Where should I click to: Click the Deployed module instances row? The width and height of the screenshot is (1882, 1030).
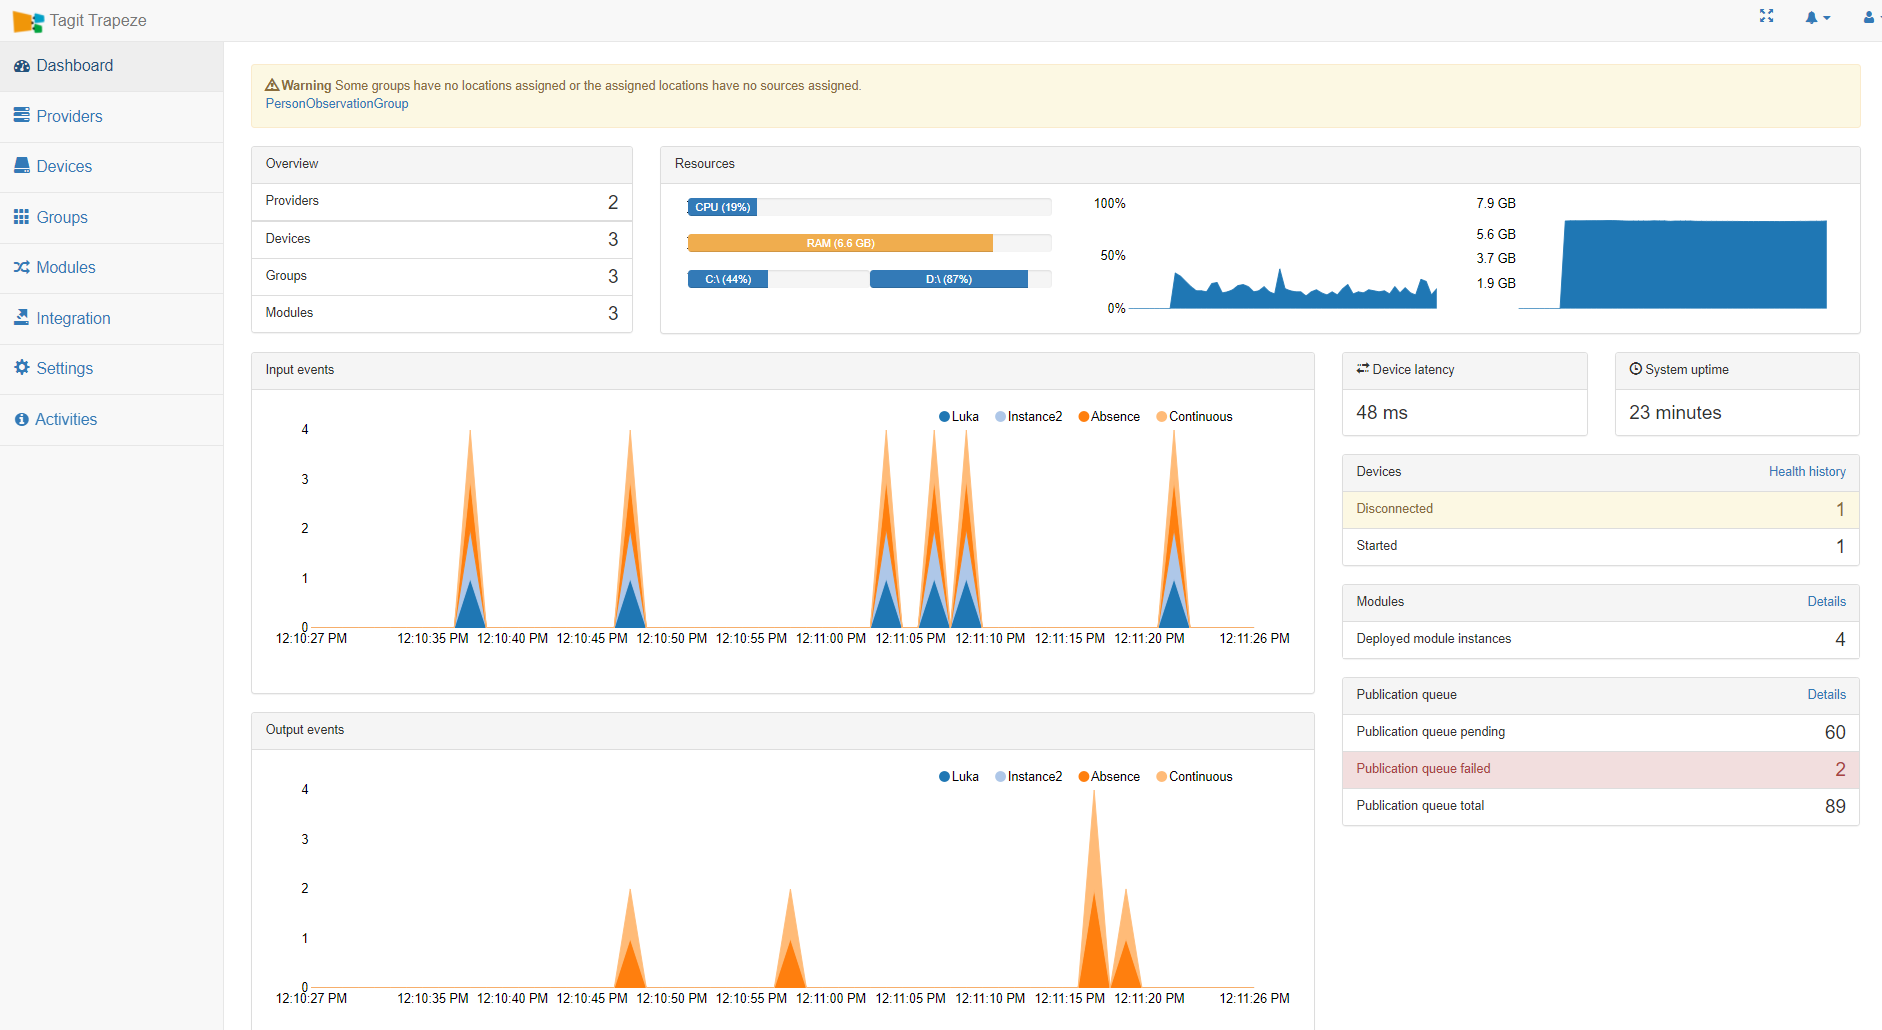coord(1601,640)
